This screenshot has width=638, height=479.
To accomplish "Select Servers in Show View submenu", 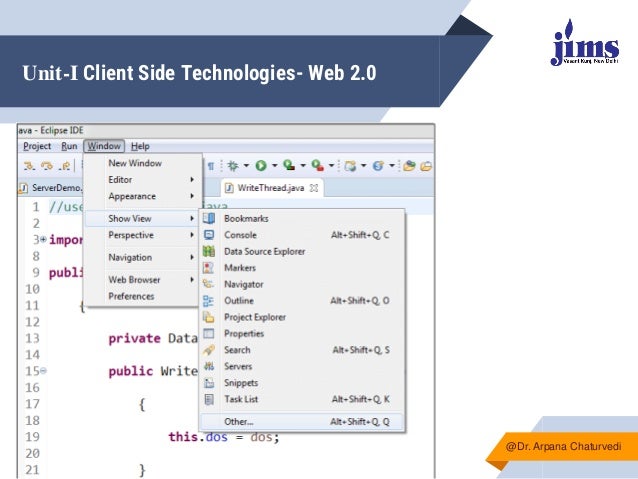I will [302, 366].
